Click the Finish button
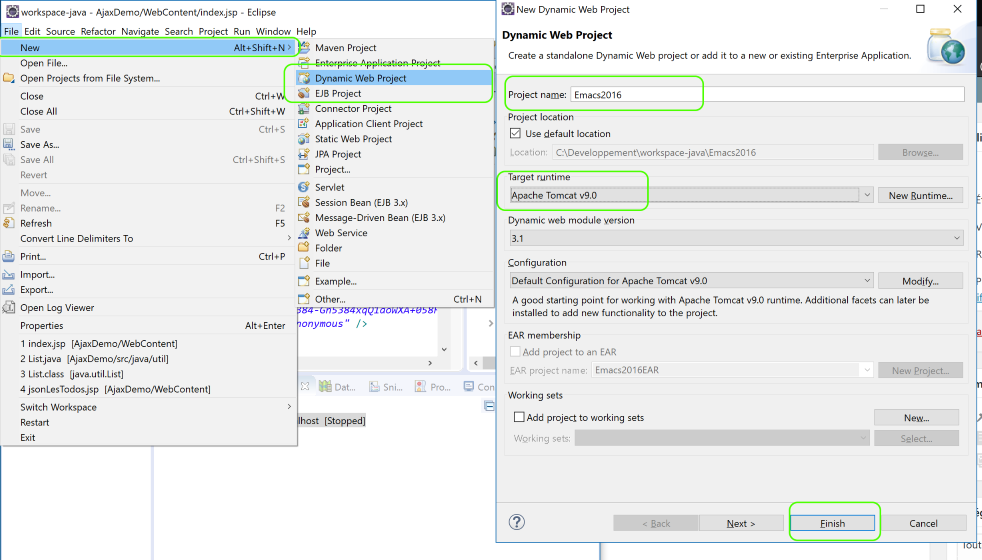The height and width of the screenshot is (560, 982). [832, 523]
